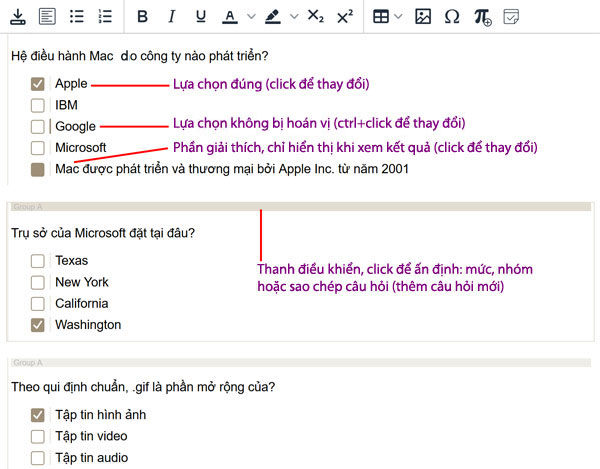The width and height of the screenshot is (600, 469).
Task: Click the checkbox note icon at toolbar end
Action: coord(511,17)
